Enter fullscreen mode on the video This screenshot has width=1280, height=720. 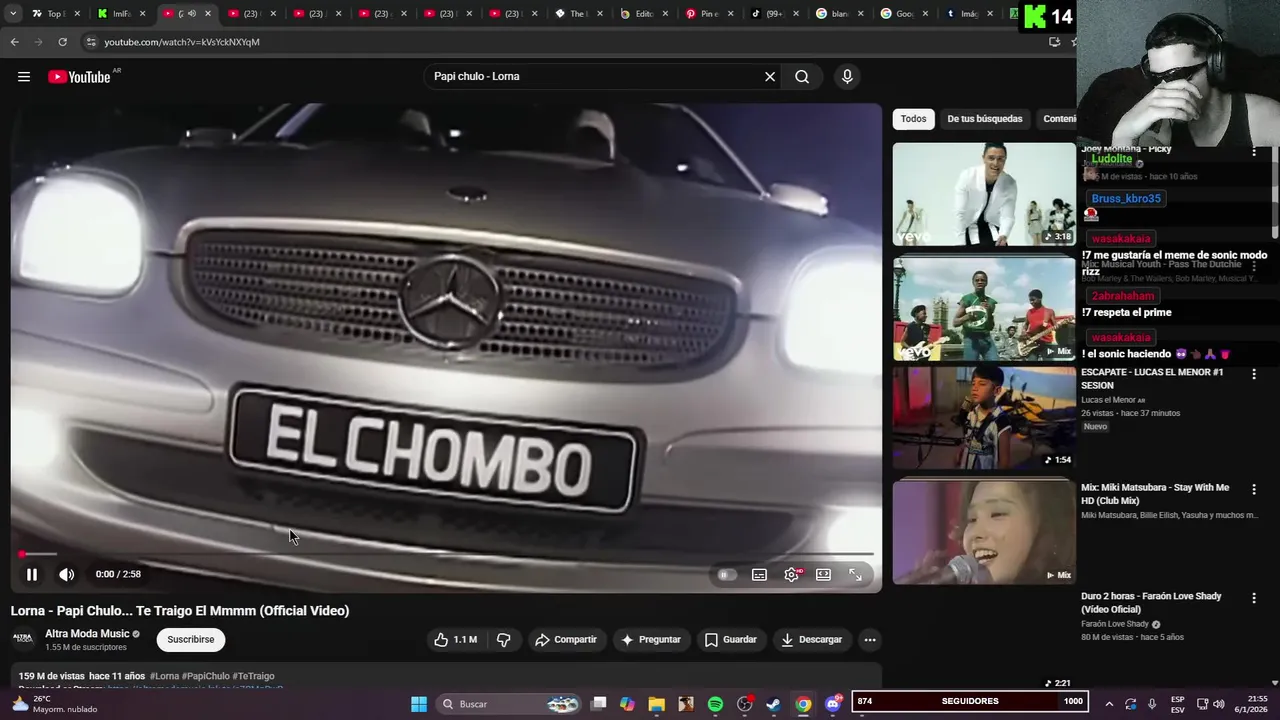pos(855,574)
